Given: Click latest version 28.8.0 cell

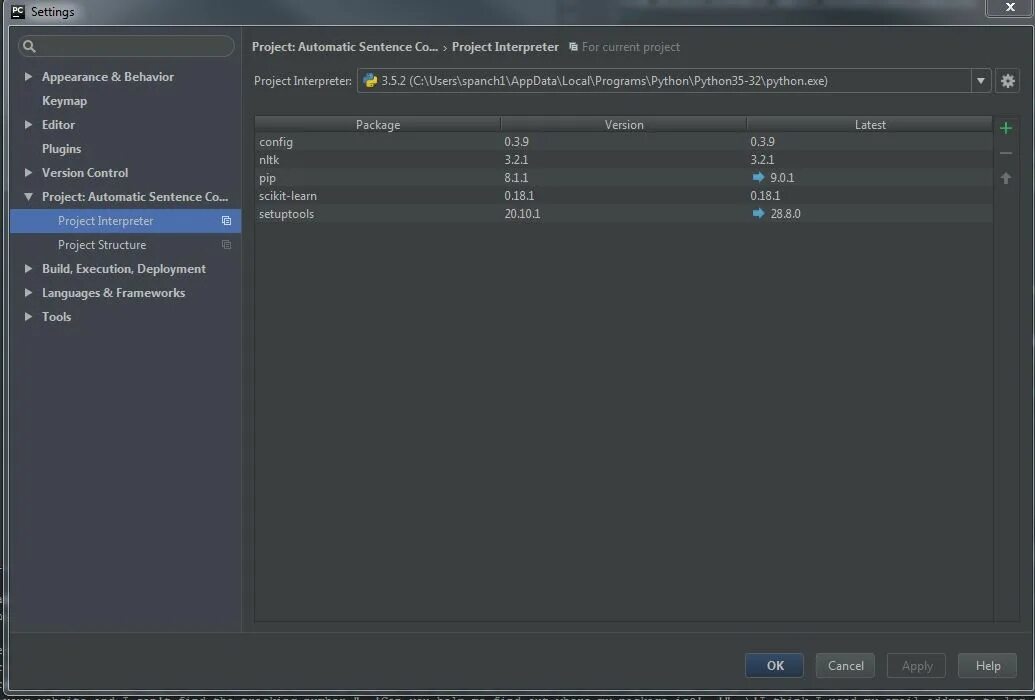Looking at the screenshot, I should pyautogui.click(x=785, y=213).
